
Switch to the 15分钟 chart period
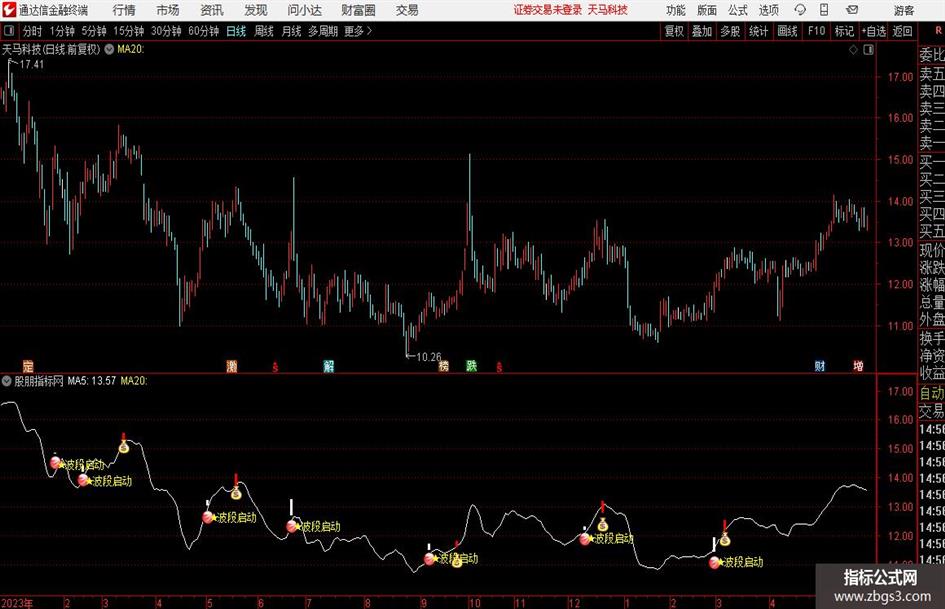(x=129, y=31)
